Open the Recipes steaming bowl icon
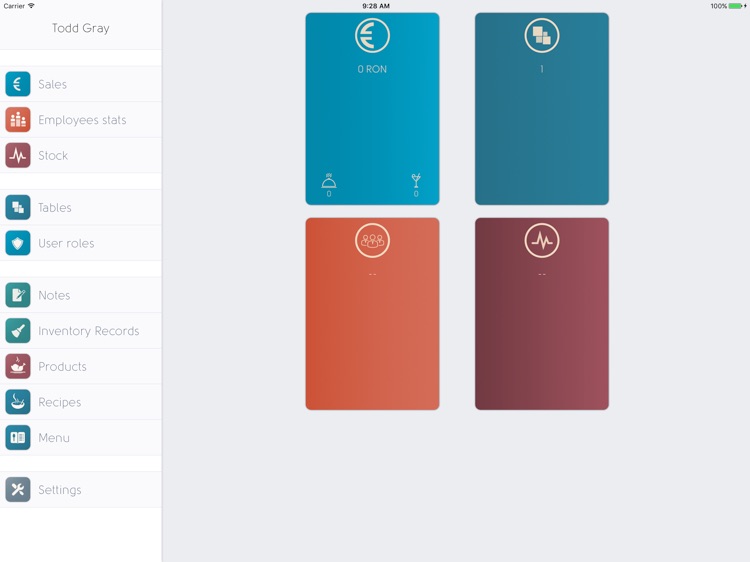The image size is (750, 562). pyautogui.click(x=18, y=402)
